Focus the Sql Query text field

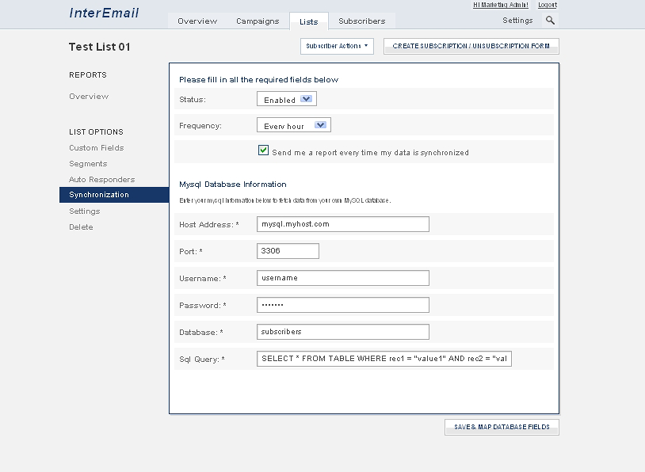385,359
